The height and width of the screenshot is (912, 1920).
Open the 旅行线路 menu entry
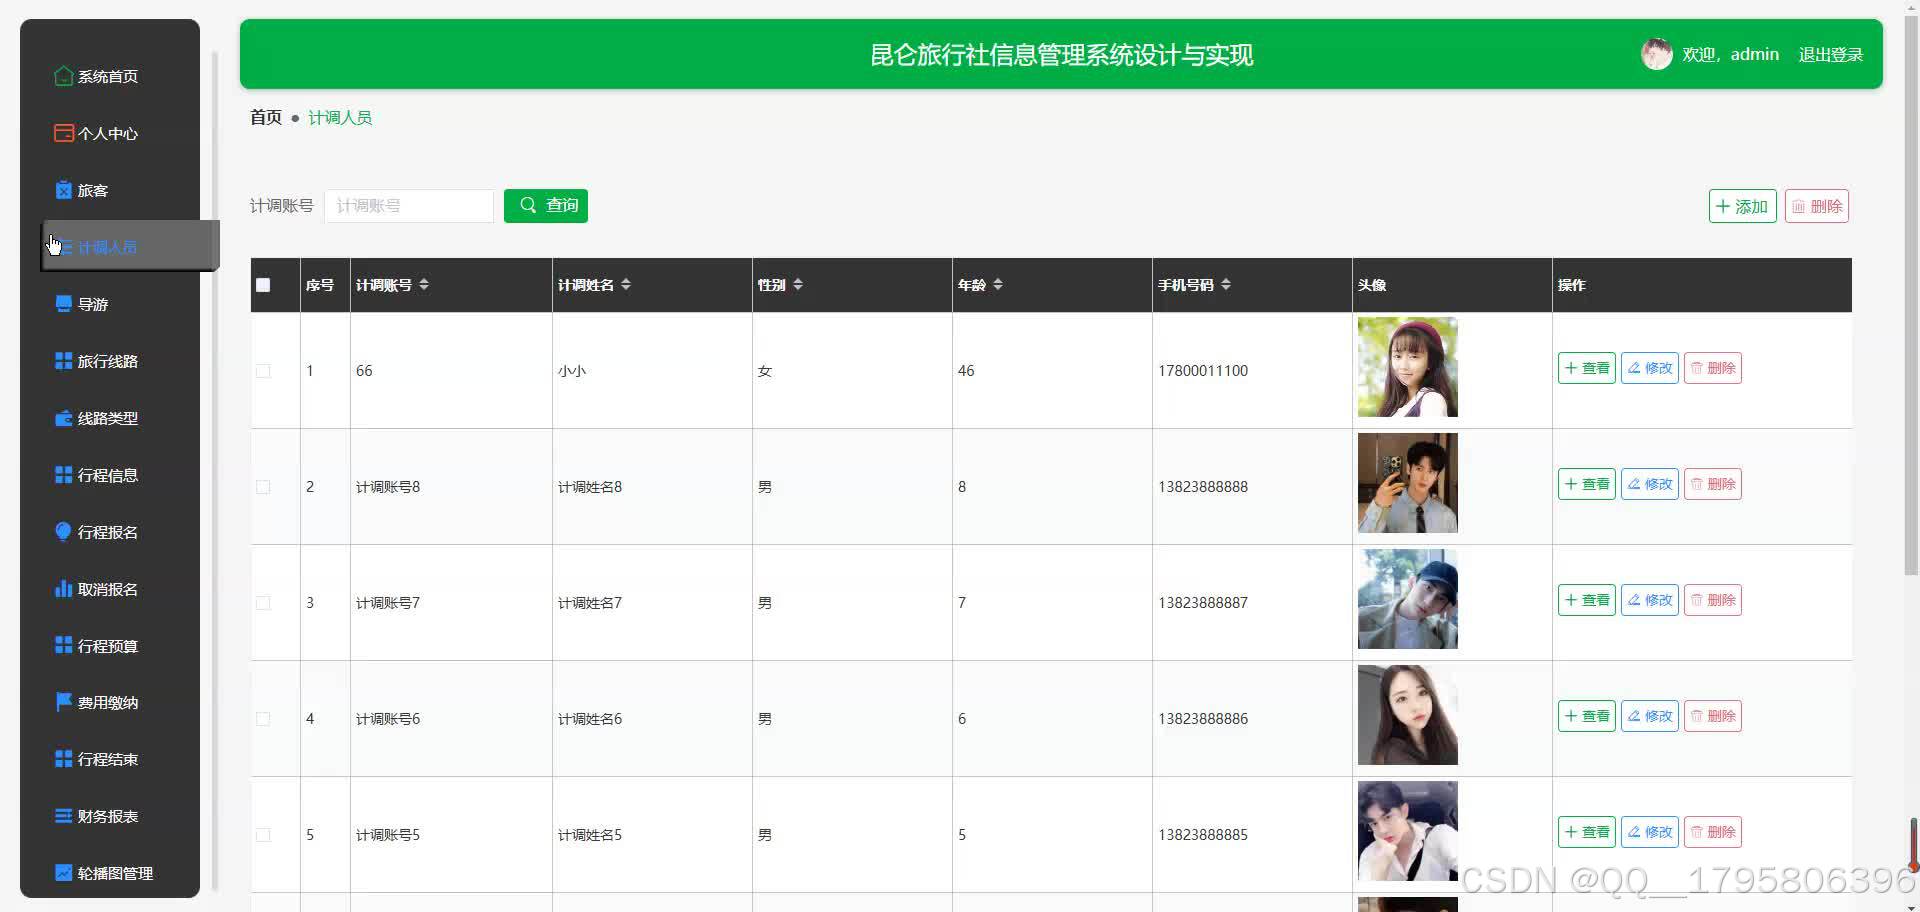pos(110,361)
